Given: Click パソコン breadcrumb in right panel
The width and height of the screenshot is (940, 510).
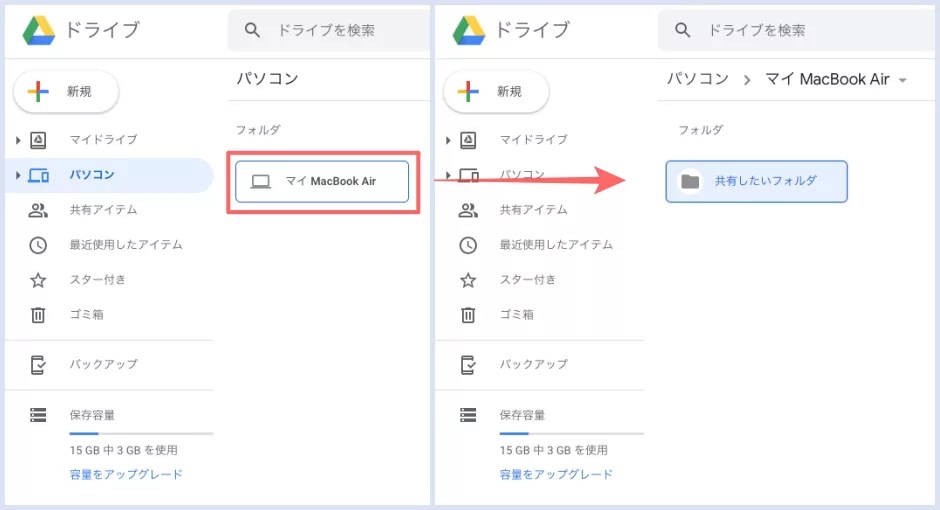Looking at the screenshot, I should (x=698, y=79).
